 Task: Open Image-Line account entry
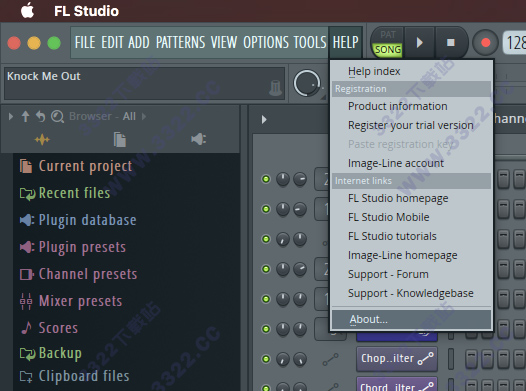(x=411, y=163)
